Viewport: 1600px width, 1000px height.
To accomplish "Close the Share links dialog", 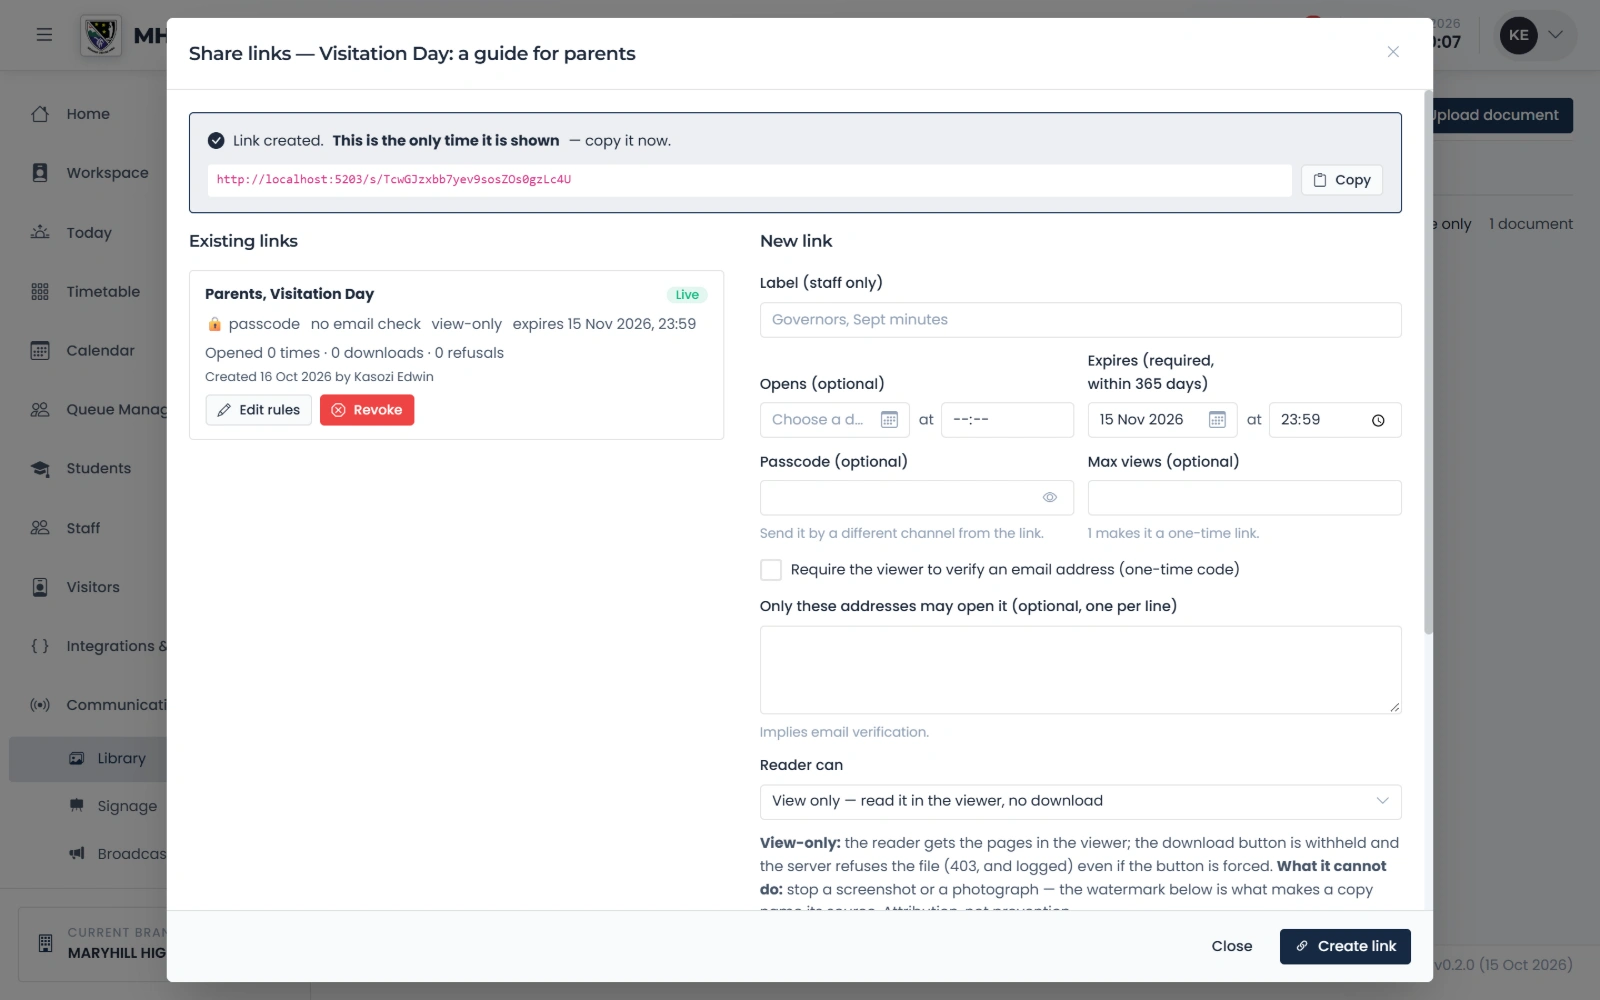I will 1393,52.
